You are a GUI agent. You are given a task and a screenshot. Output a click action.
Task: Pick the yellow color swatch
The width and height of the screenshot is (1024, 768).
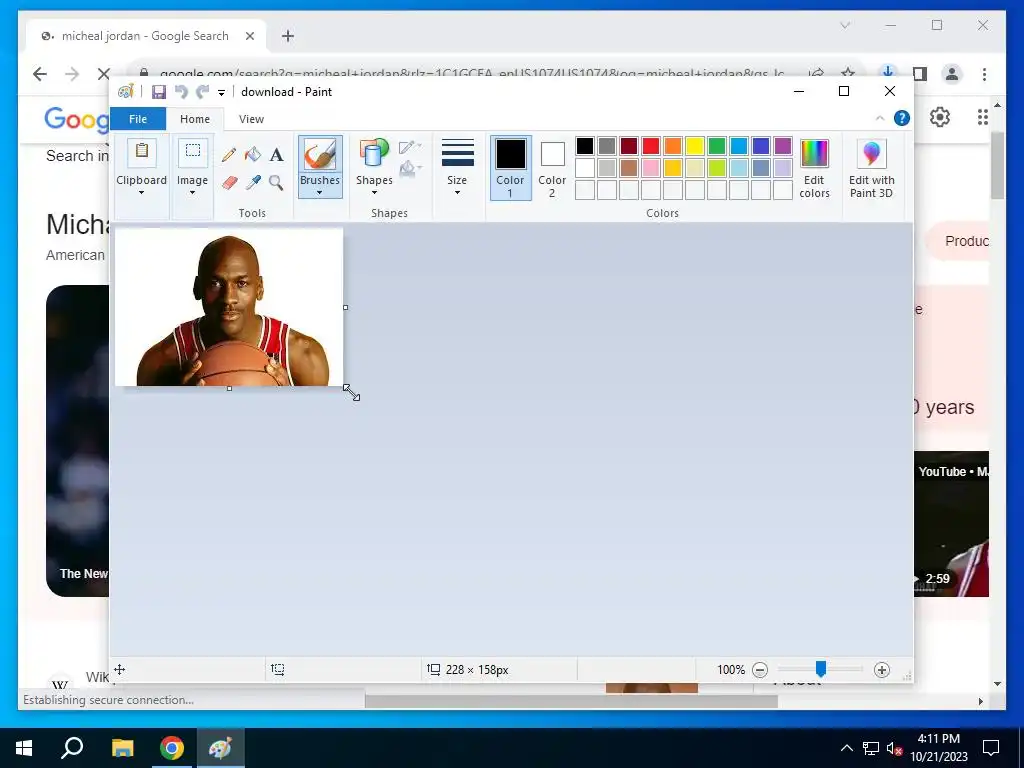pos(695,146)
